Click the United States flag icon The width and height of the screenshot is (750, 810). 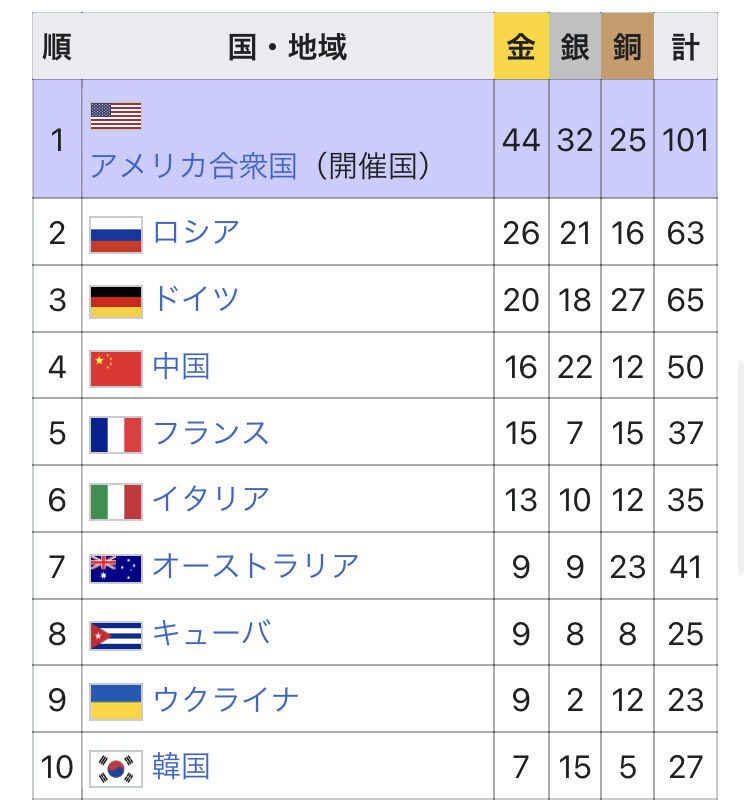[x=116, y=116]
